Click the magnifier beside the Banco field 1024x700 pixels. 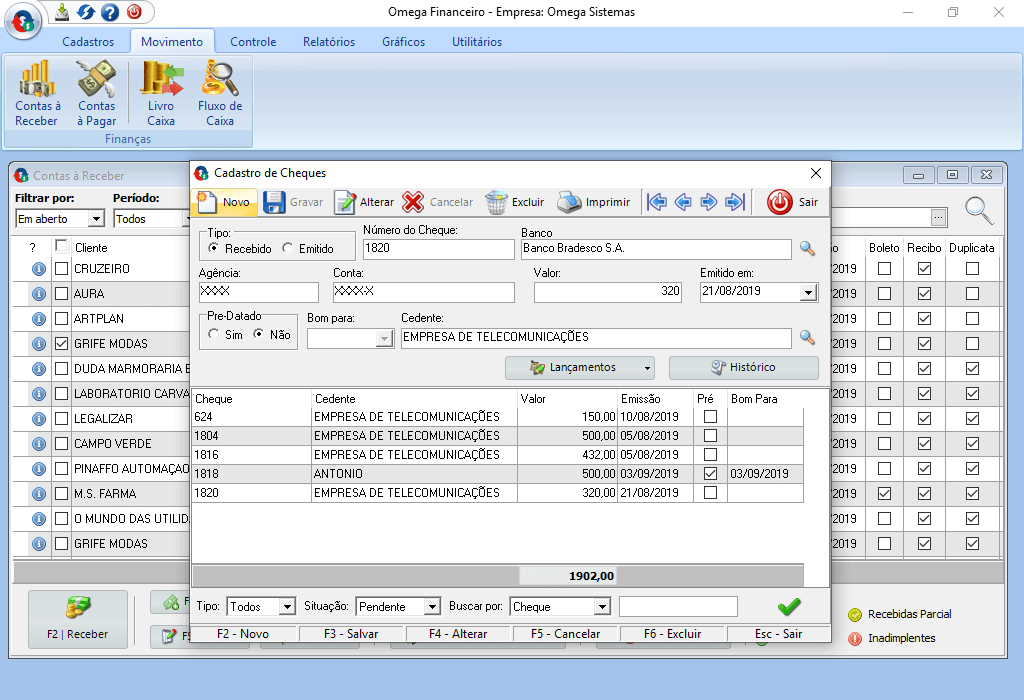(x=807, y=248)
